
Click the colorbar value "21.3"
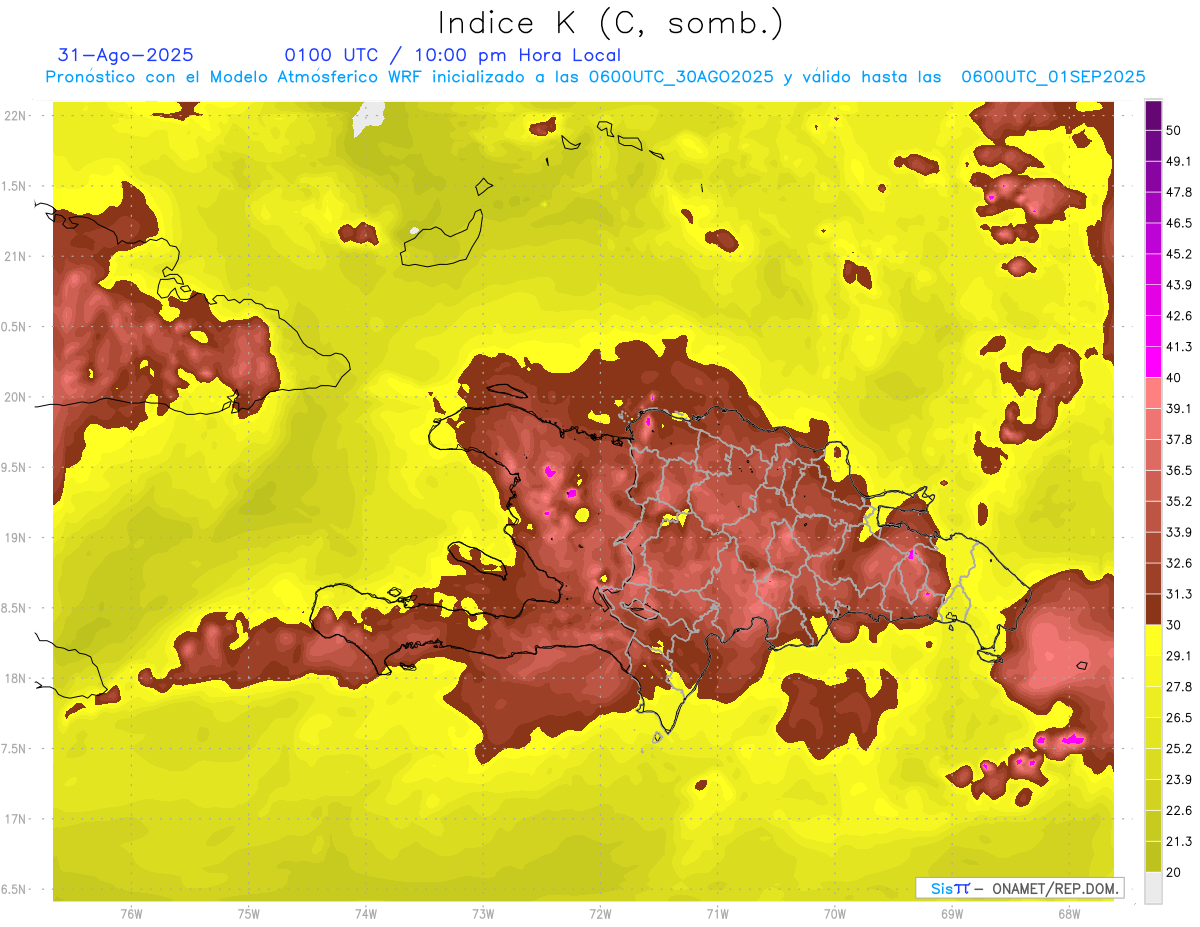[1178, 842]
